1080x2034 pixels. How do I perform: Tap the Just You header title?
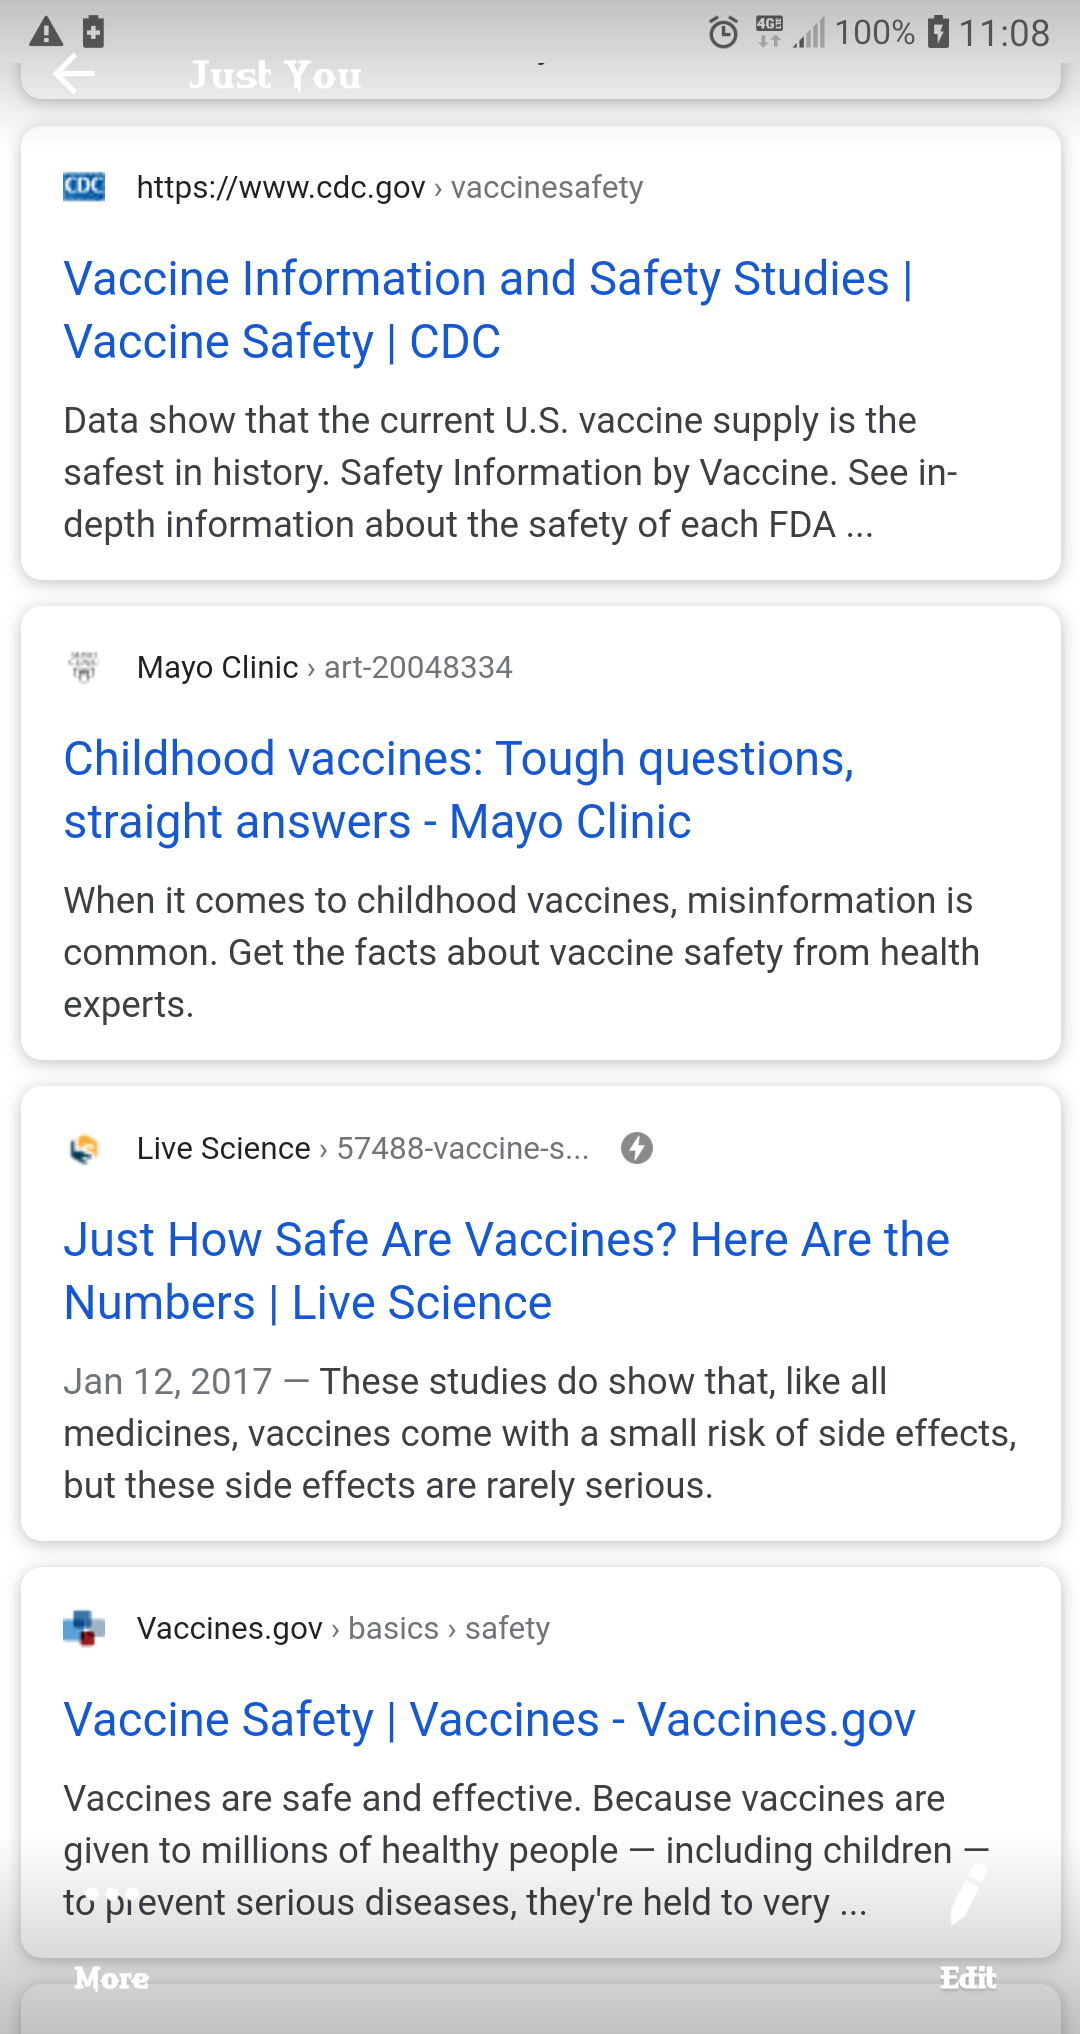tap(275, 75)
